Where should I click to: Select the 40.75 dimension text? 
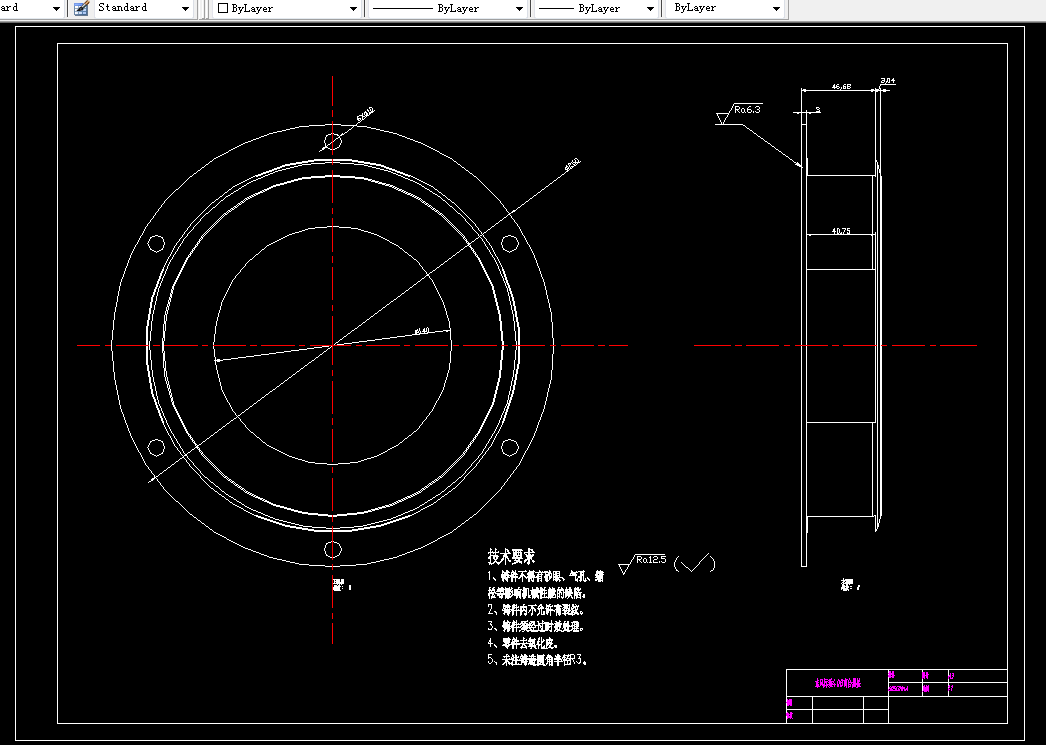841,231
